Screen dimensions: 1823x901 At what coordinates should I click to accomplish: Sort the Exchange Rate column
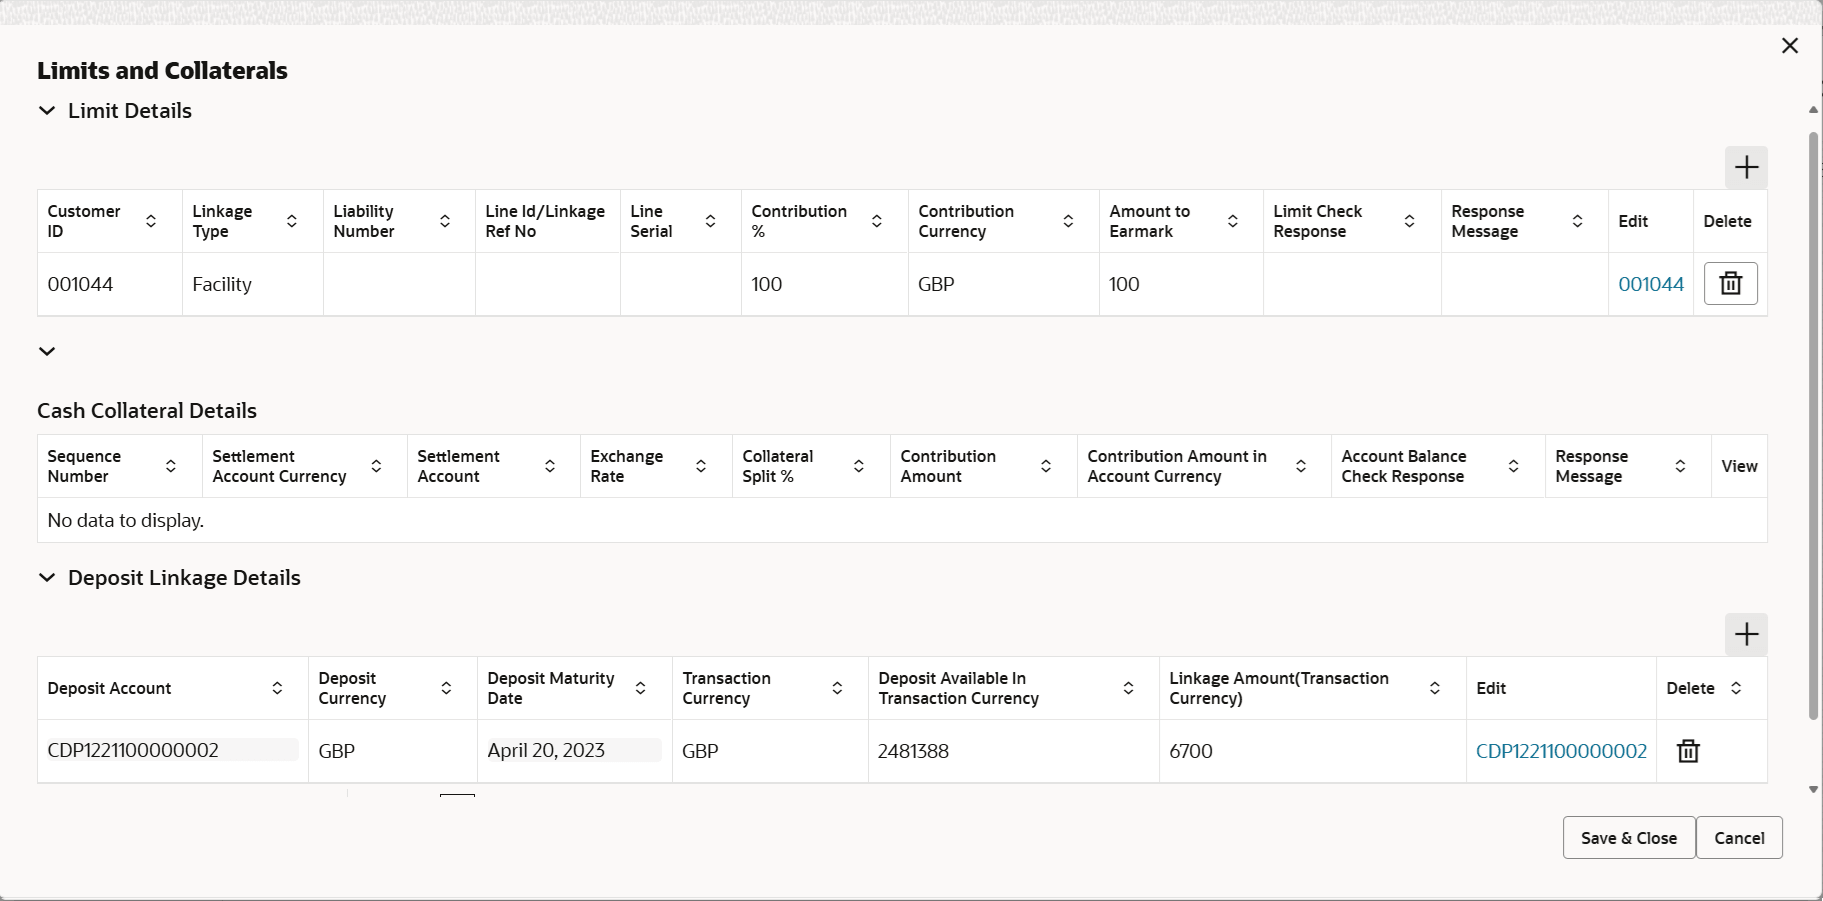click(x=701, y=466)
